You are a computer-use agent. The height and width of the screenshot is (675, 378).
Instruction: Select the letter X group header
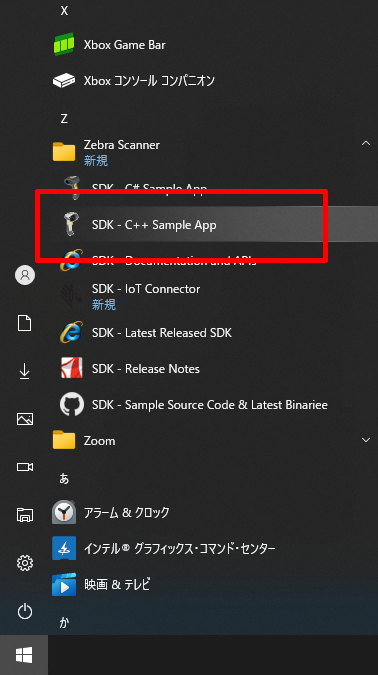tap(64, 11)
